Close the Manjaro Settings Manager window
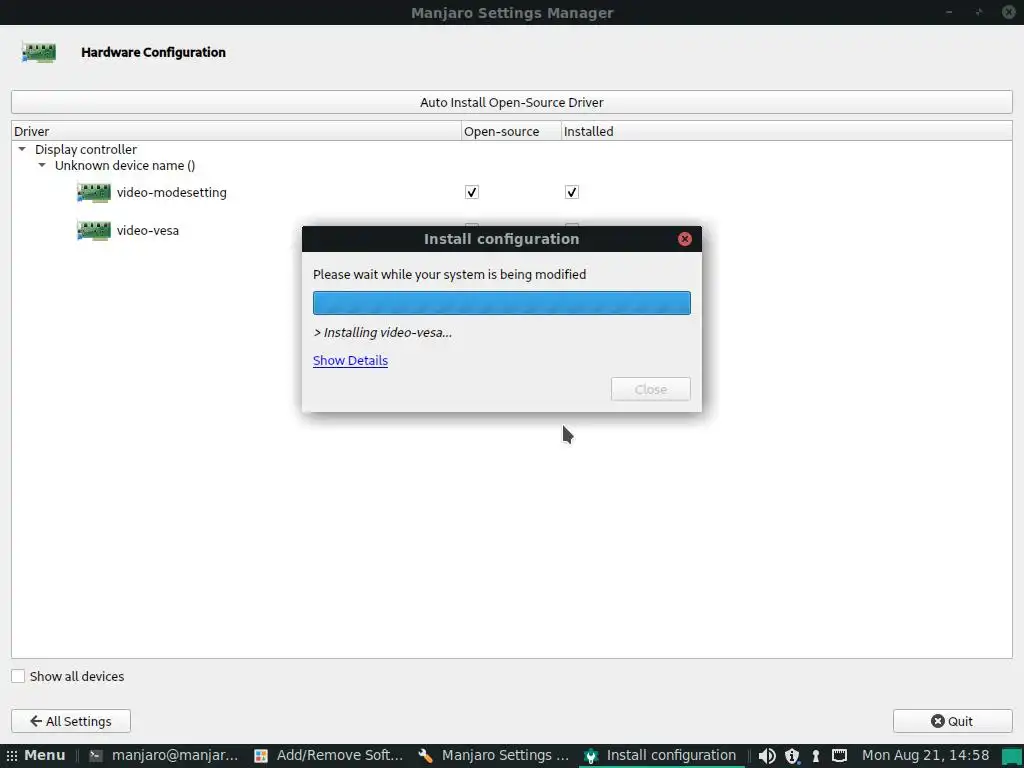The height and width of the screenshot is (768, 1024). point(1008,12)
